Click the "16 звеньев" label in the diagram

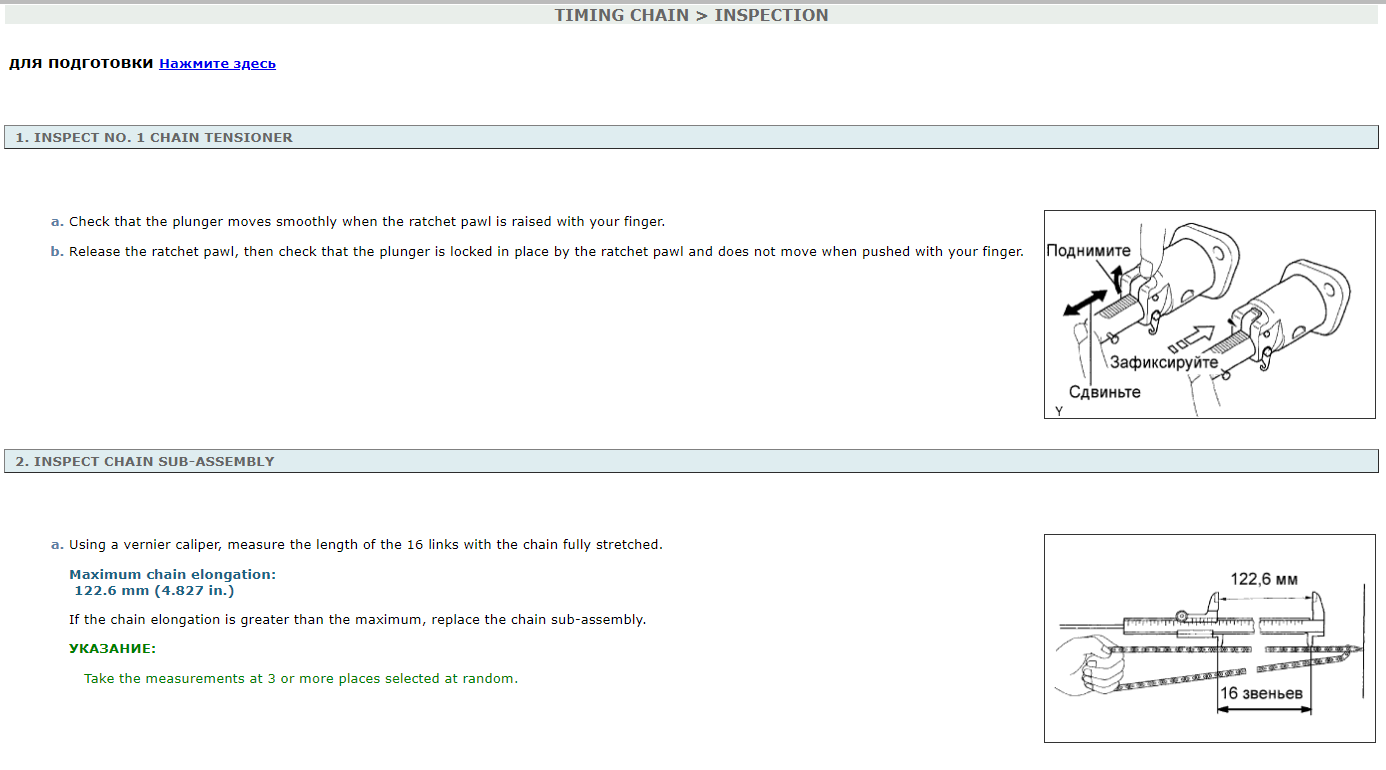tap(1262, 693)
